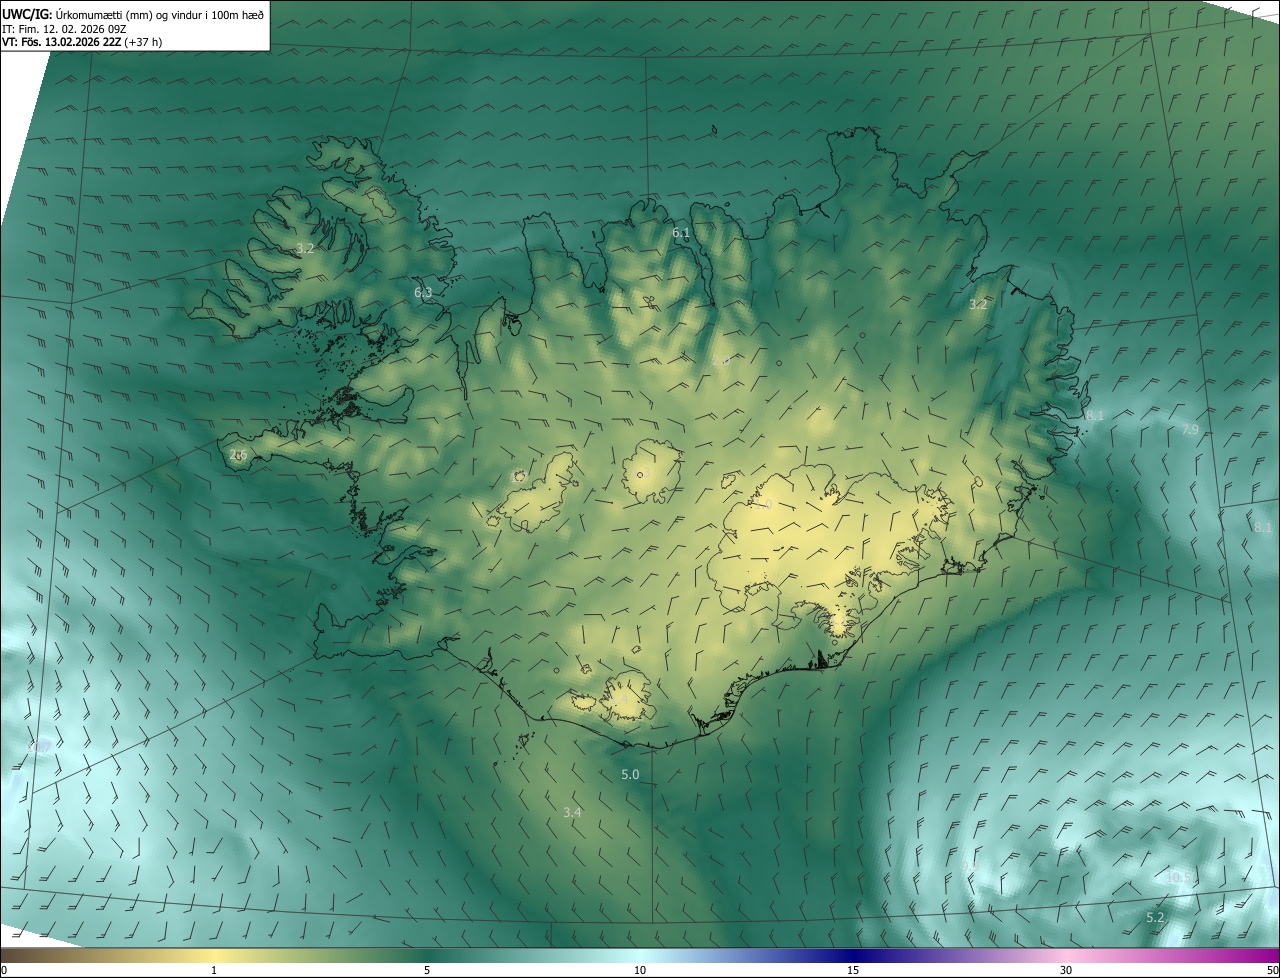Click the "30" tick label on the color scale
The image size is (1280, 978).
pos(1066,970)
